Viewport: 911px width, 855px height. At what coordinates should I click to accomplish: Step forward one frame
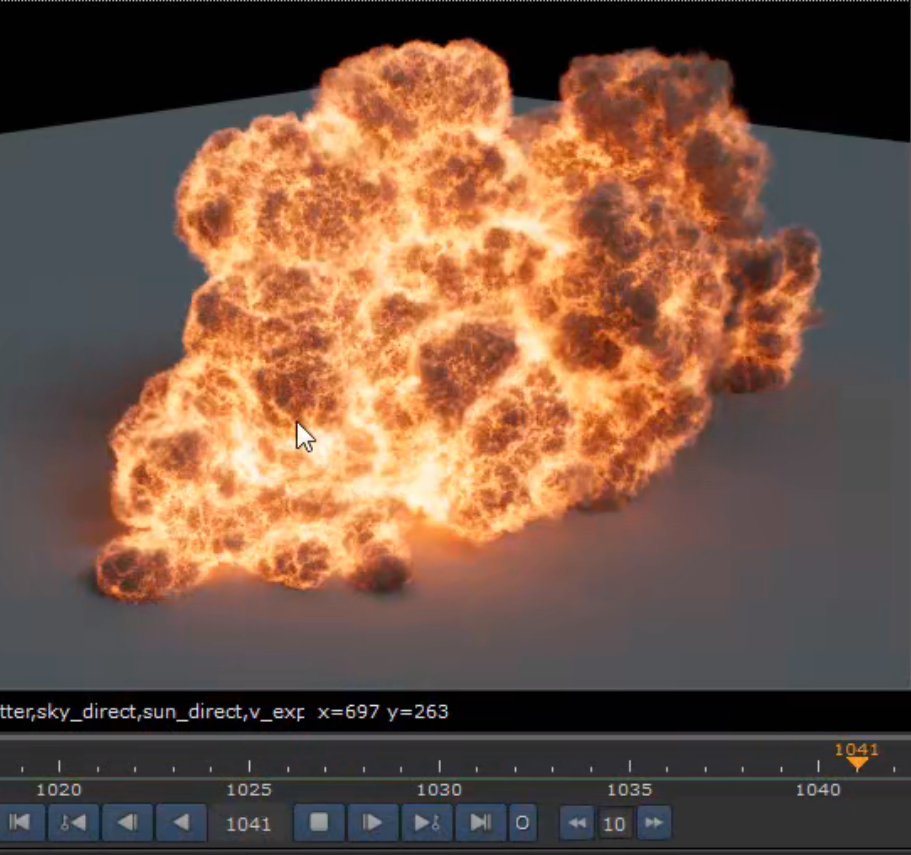pyautogui.click(x=372, y=822)
